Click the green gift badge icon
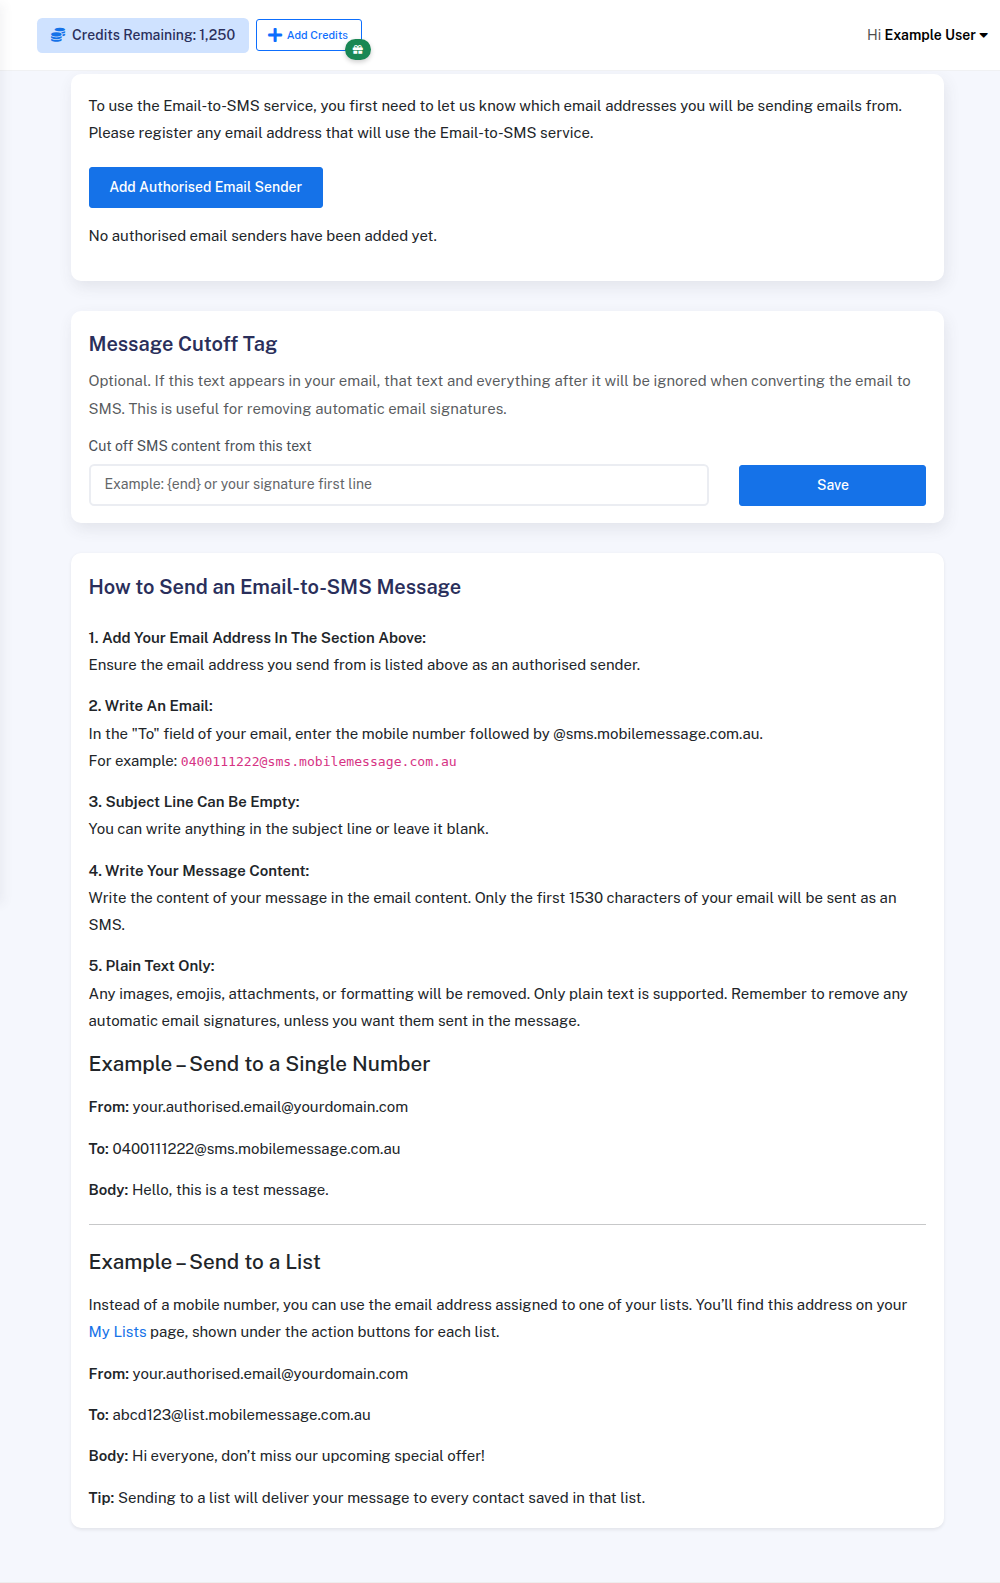Screen dimensions: 1000x1583 point(358,50)
